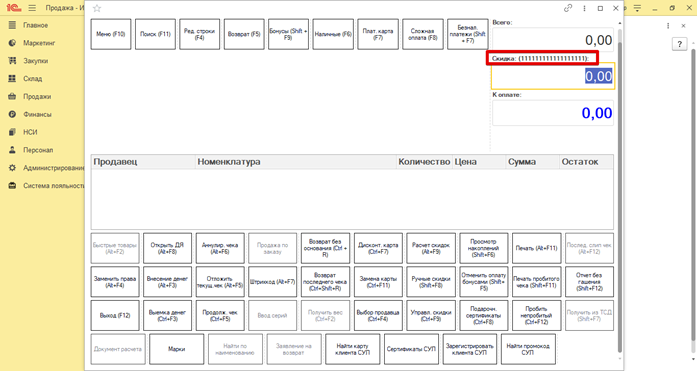Viewport: 698px width, 372px height.
Task: Open the hamburger main menu icon
Action: point(32,8)
